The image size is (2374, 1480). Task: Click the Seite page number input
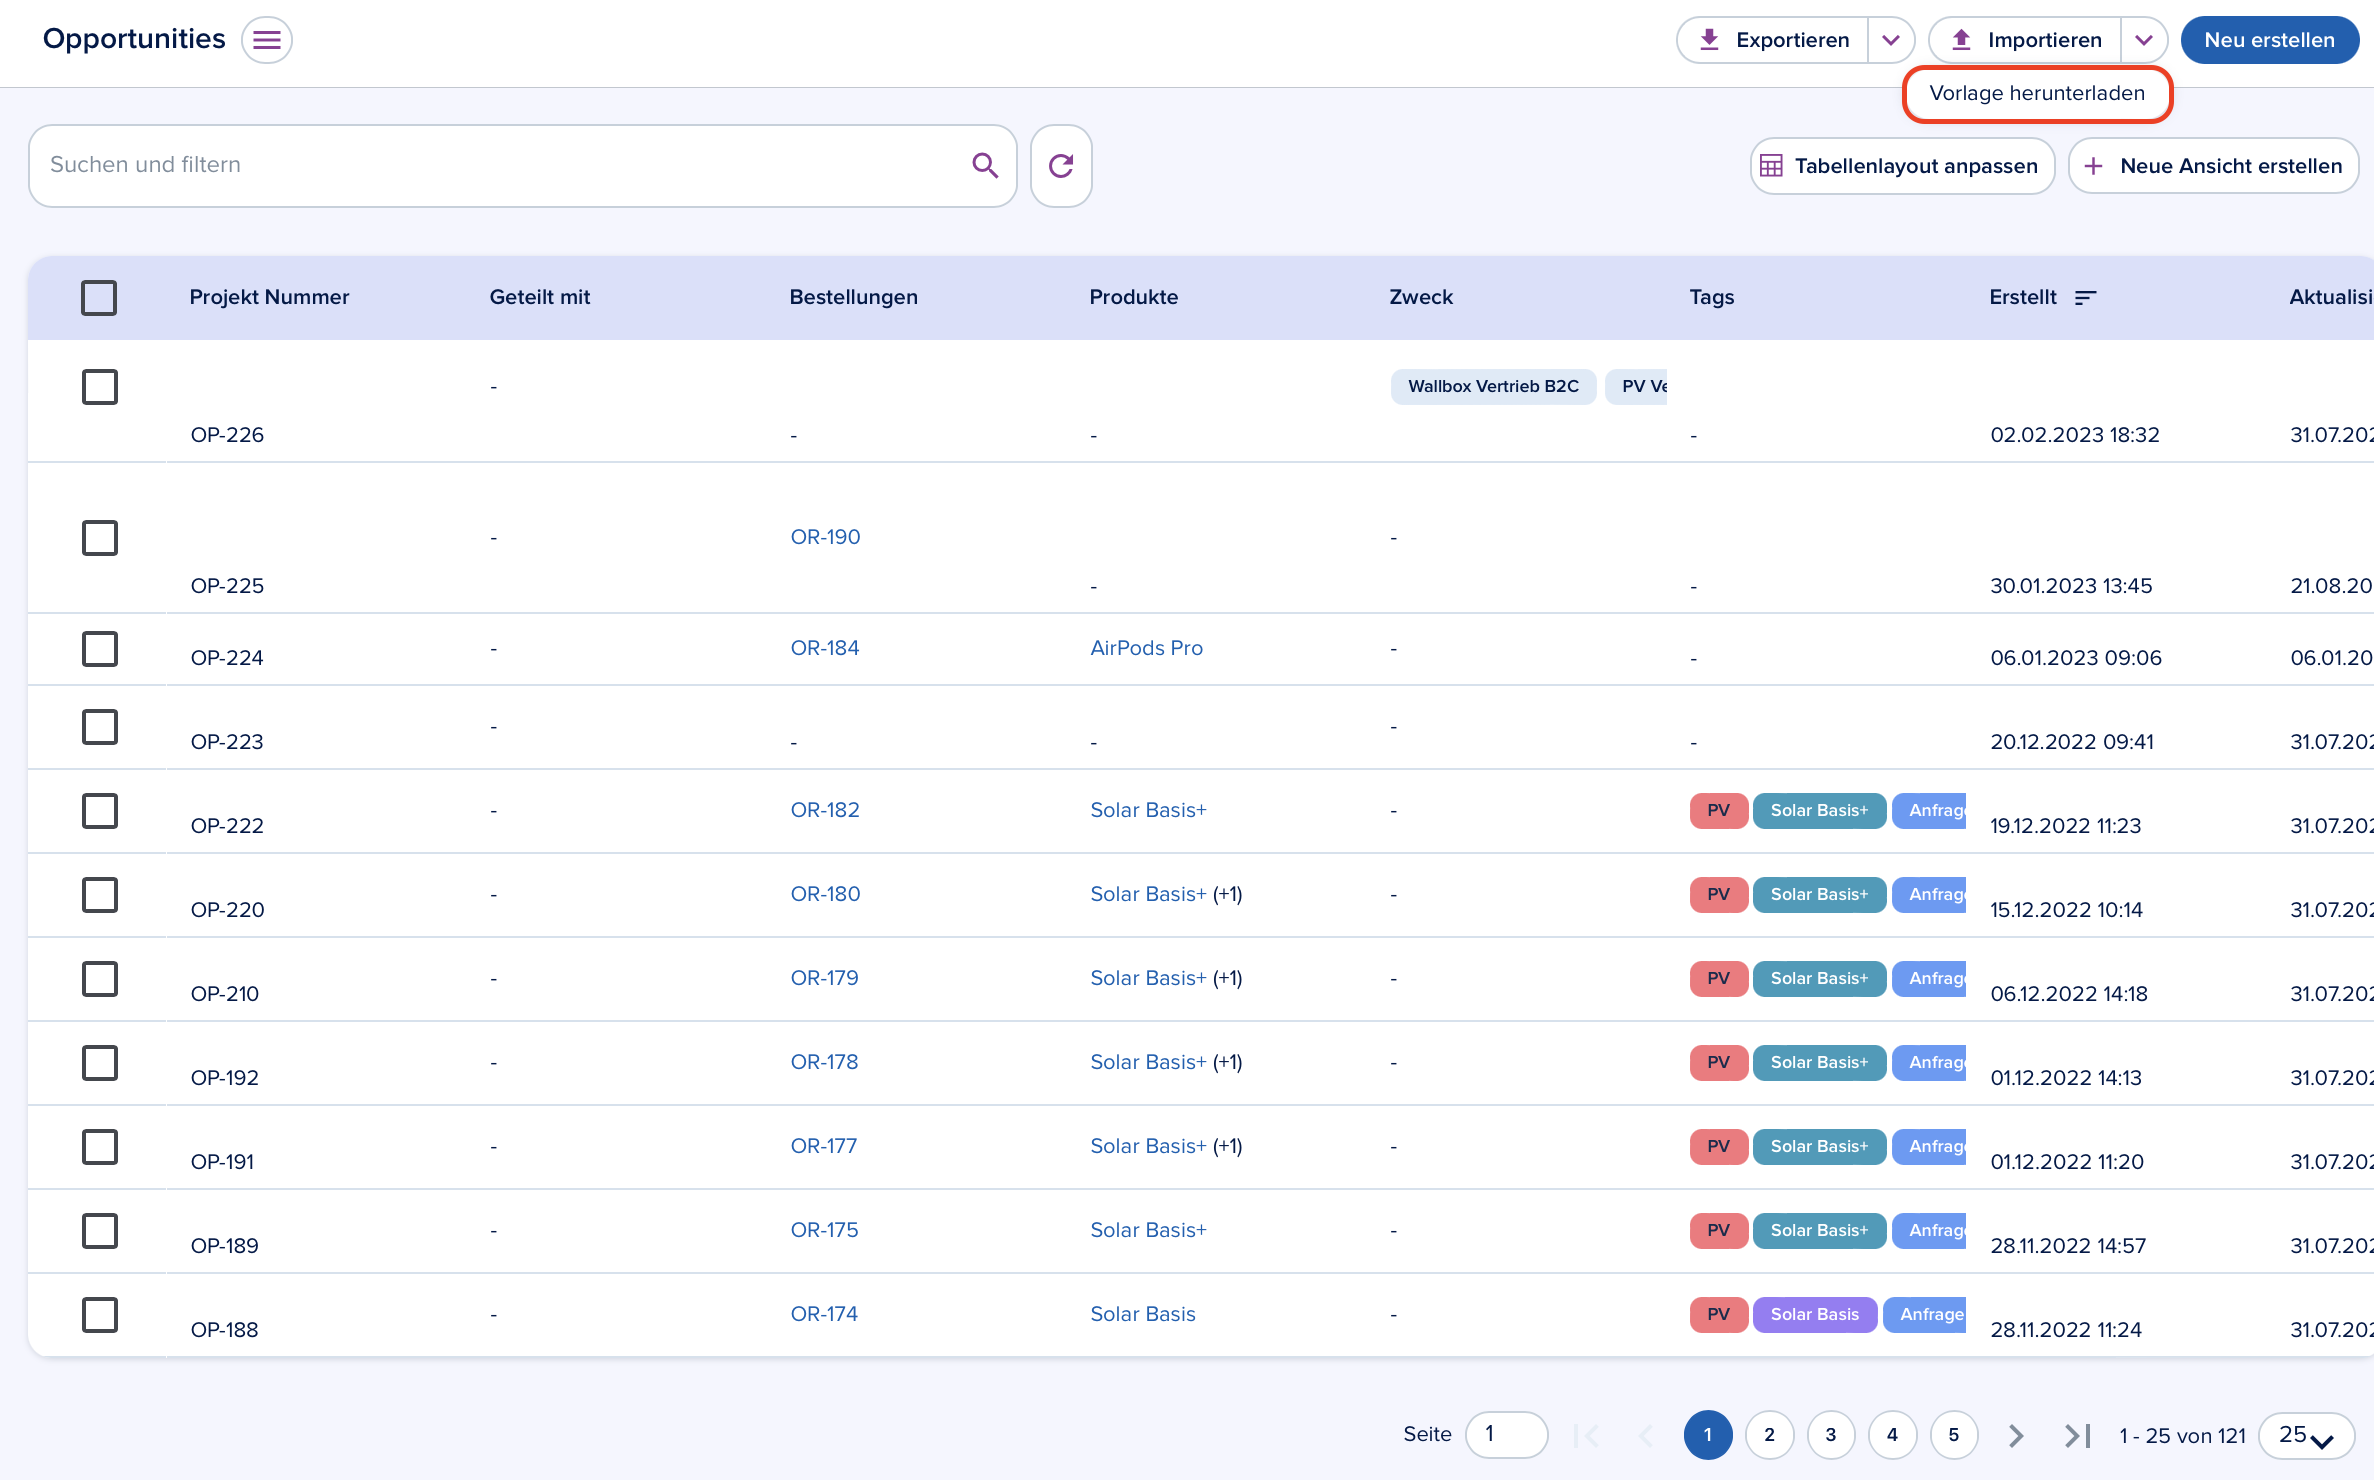tap(1506, 1435)
